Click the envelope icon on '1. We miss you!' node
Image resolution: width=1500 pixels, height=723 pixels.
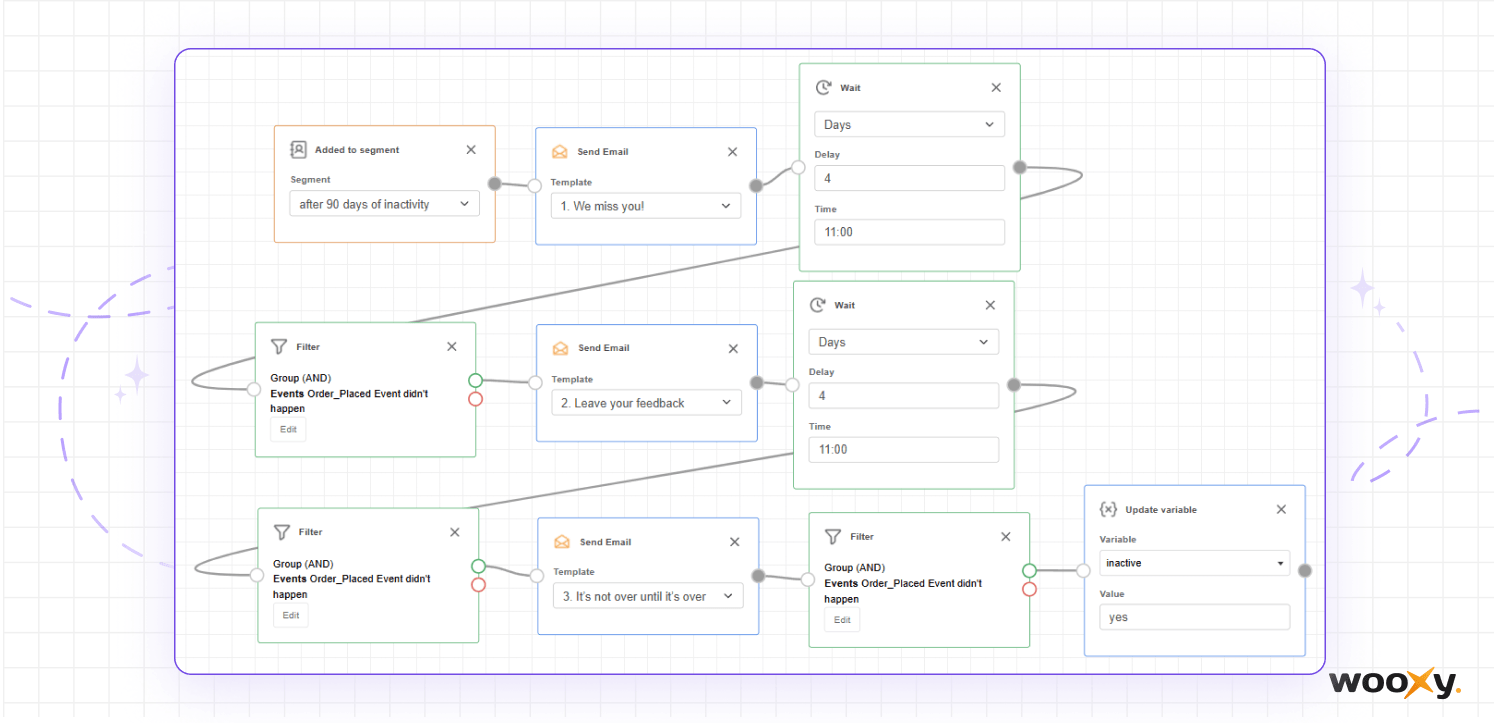point(560,152)
